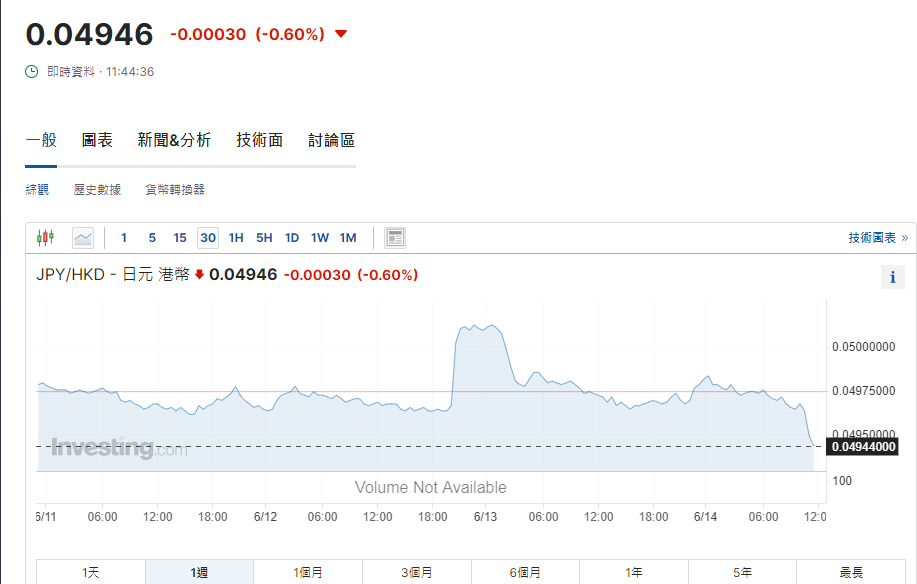Screen dimensions: 917x584
Task: Click the red down arrow next to price change
Action: [341, 34]
